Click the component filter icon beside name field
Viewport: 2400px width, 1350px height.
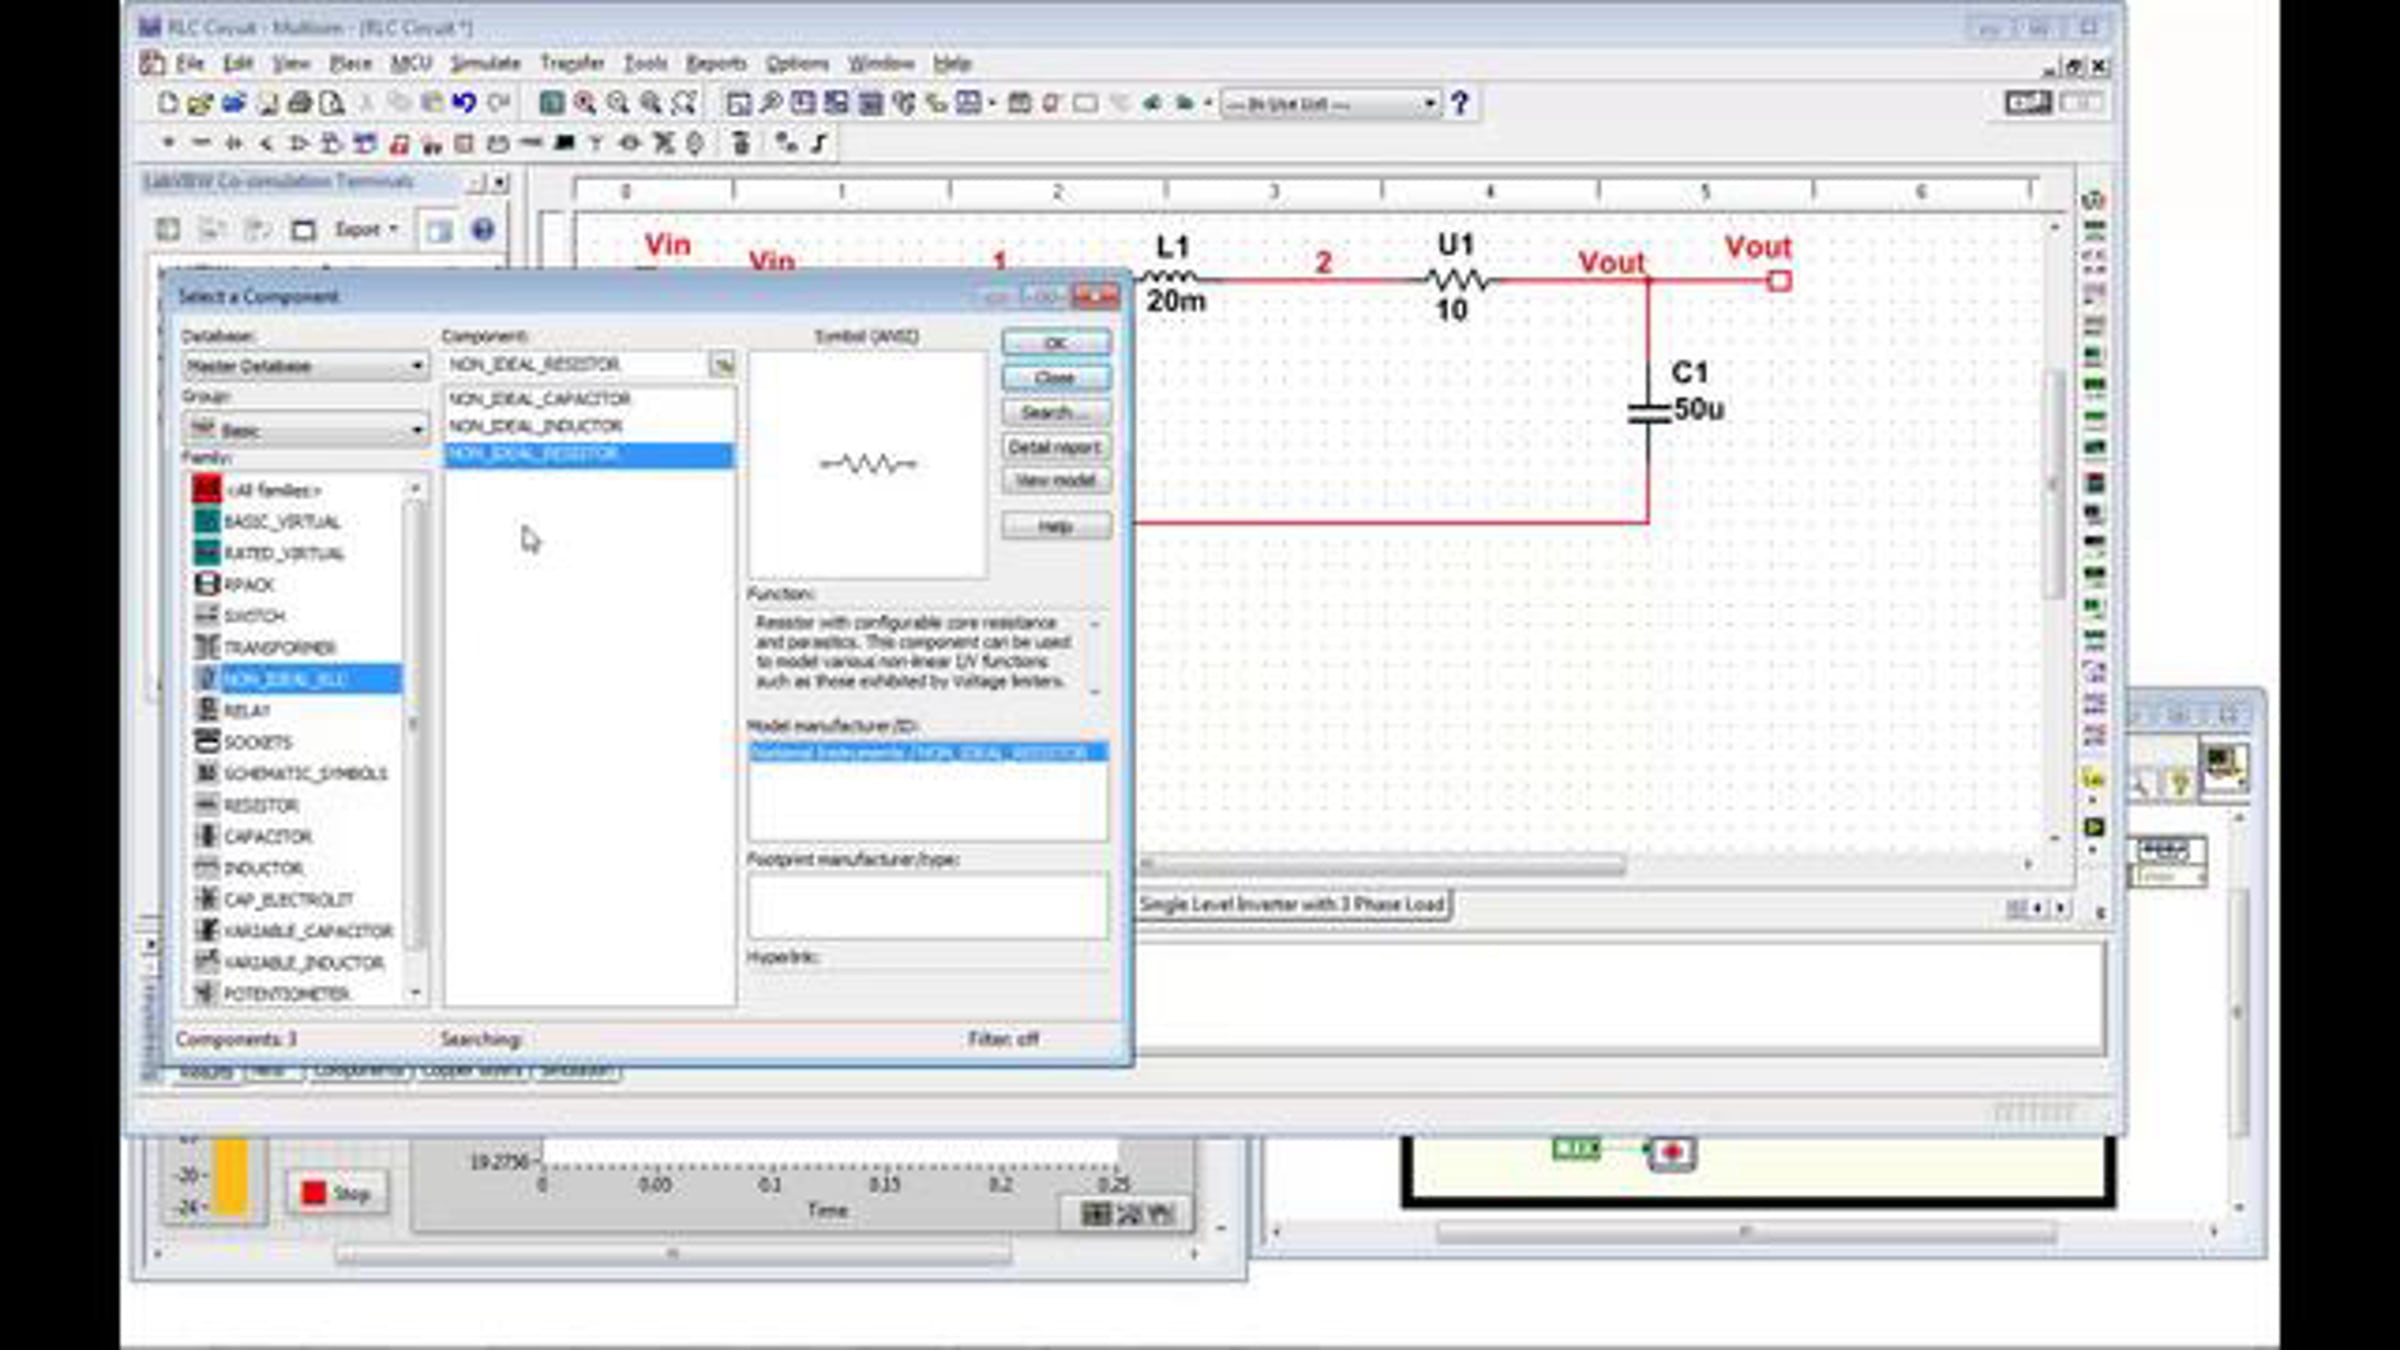pos(722,365)
